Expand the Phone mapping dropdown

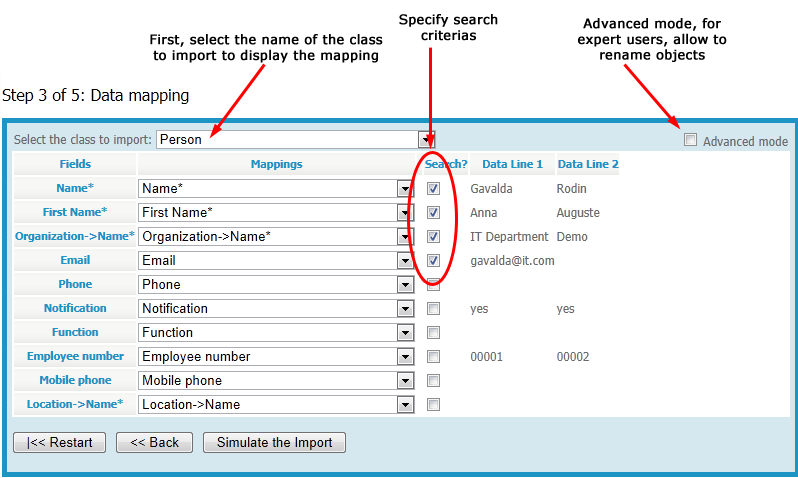pyautogui.click(x=405, y=285)
